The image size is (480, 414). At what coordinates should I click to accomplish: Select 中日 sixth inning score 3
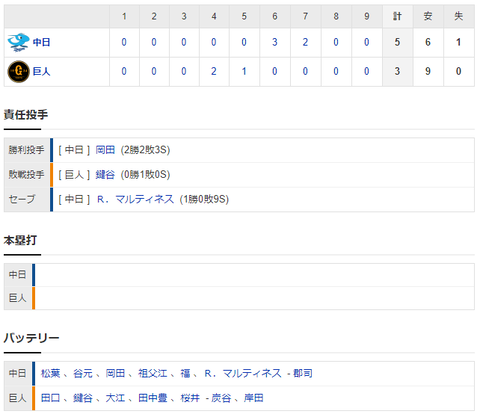pos(275,42)
